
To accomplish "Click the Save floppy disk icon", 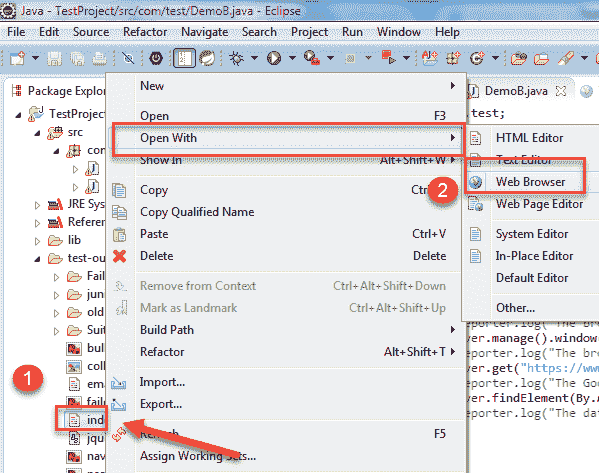I will click(54, 58).
